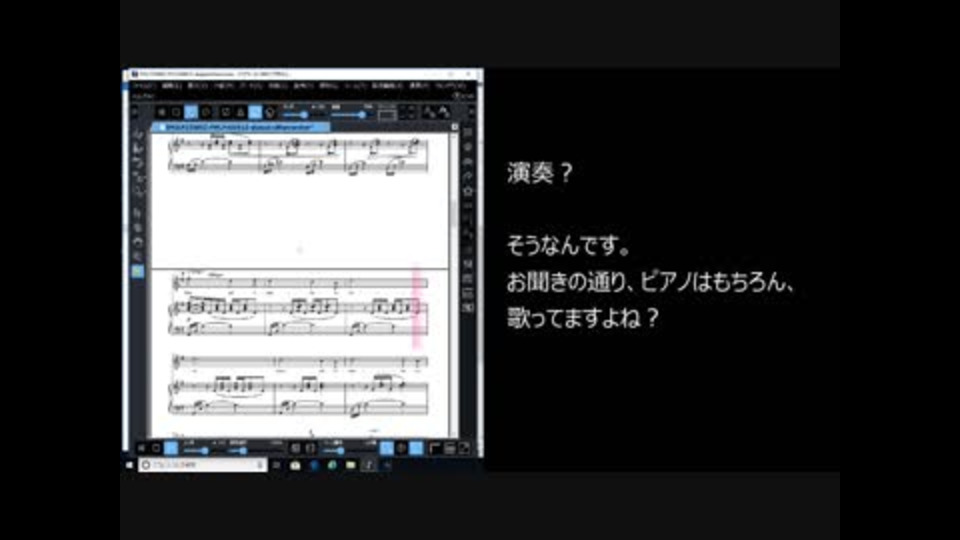Open the Windows Start menu
The image size is (960, 540).
point(129,465)
